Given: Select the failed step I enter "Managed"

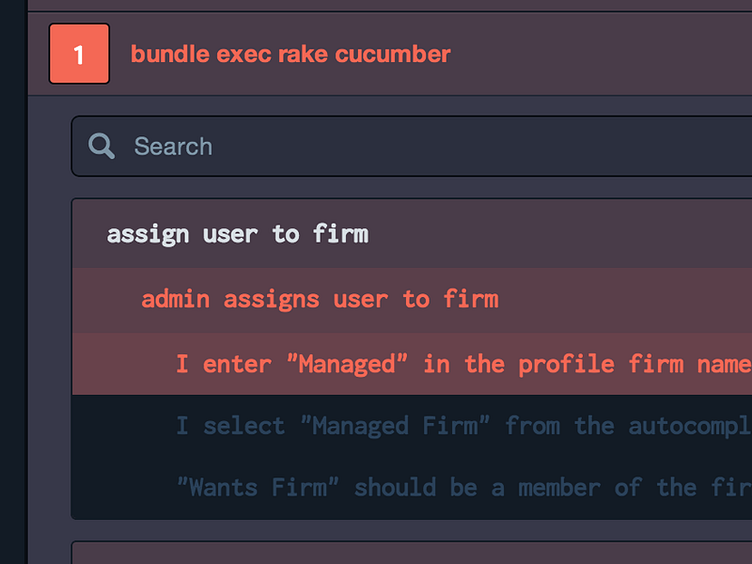Looking at the screenshot, I should (462, 364).
